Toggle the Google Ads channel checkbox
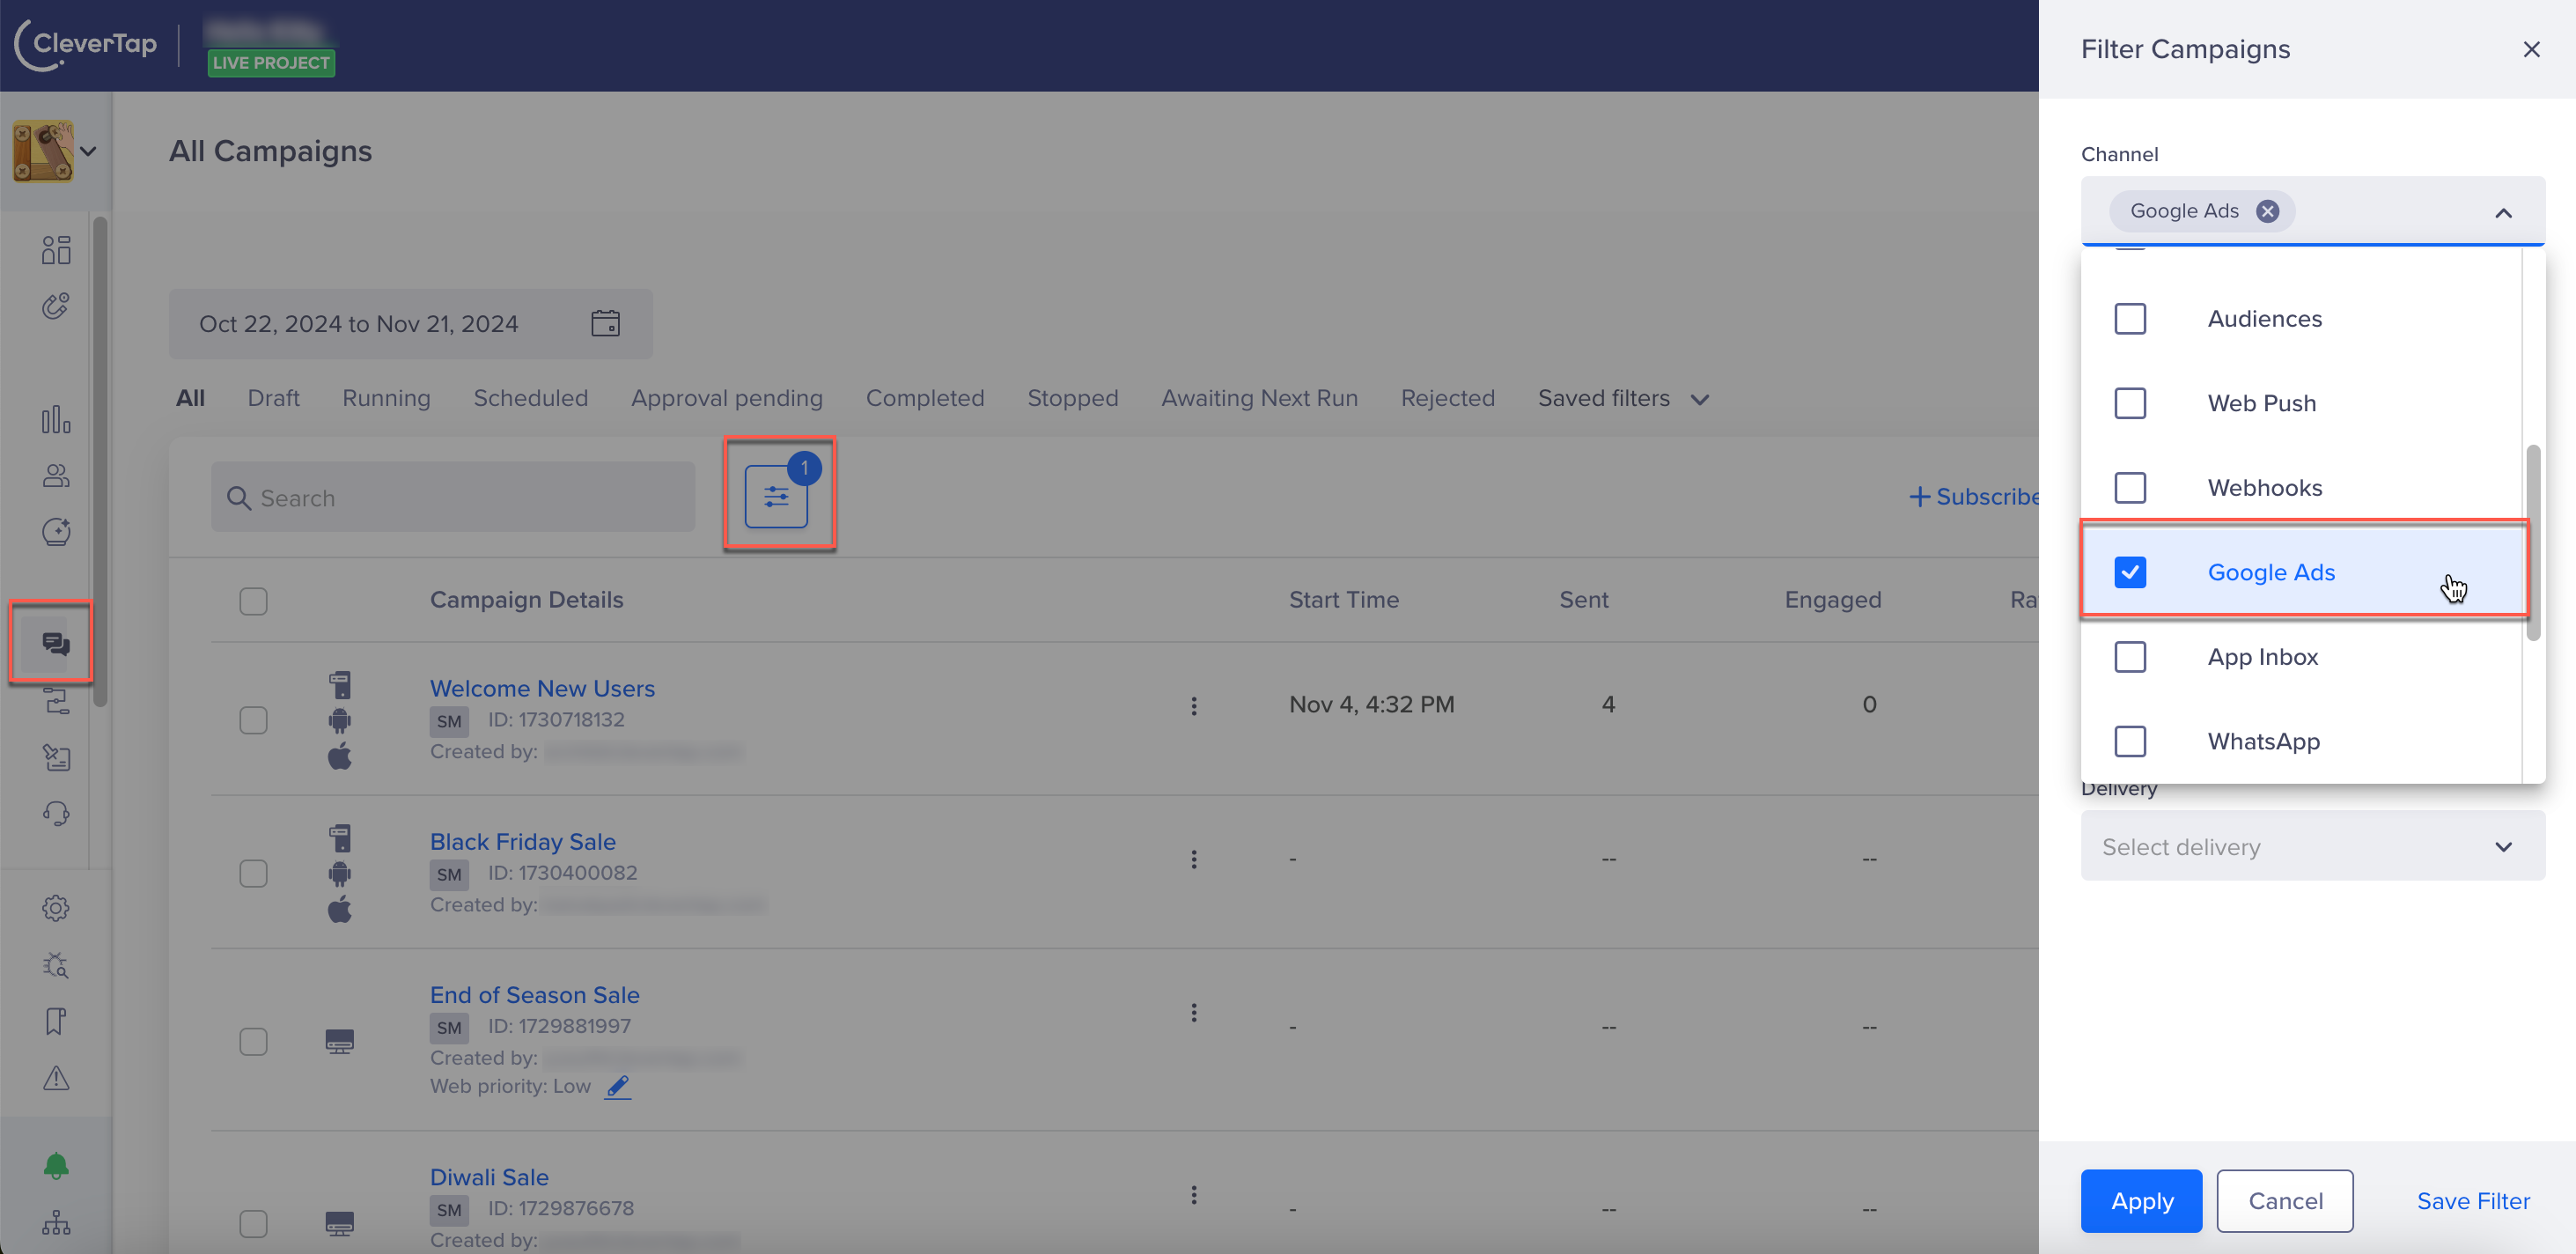 (x=2131, y=572)
